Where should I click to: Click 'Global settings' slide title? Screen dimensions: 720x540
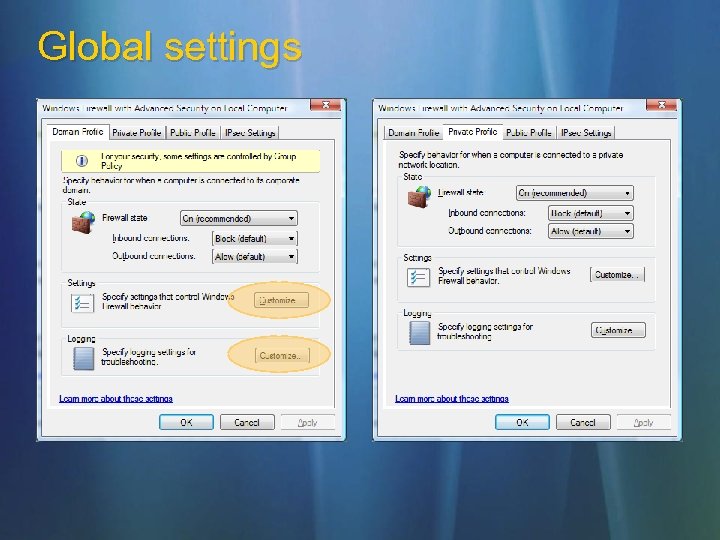coord(169,46)
